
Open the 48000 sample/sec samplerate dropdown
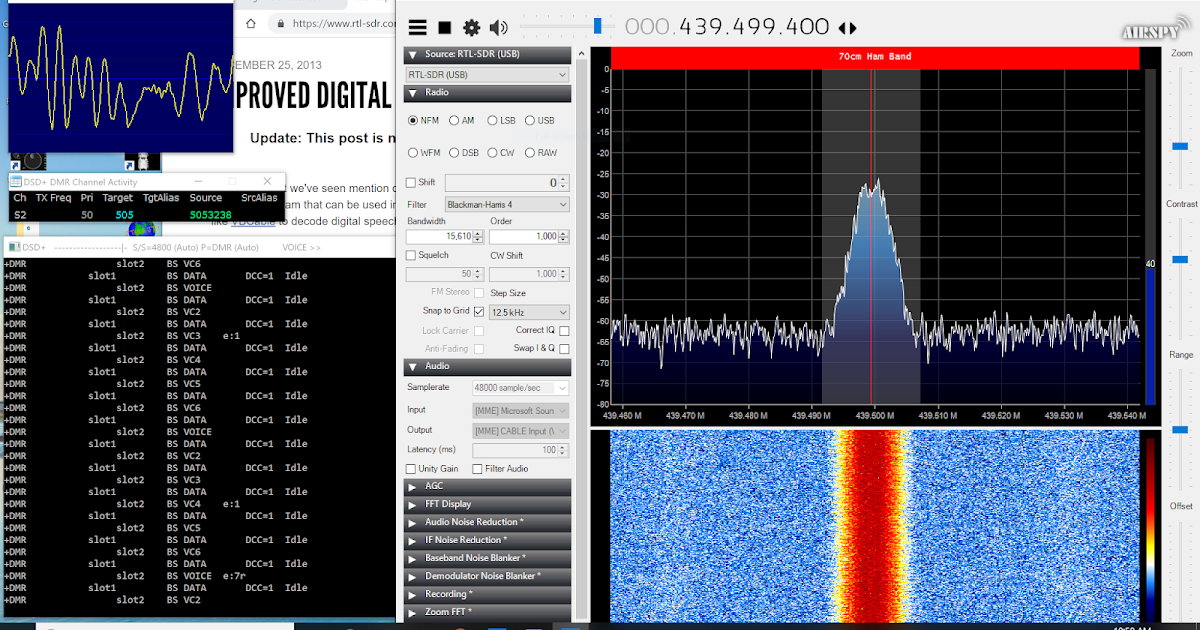pyautogui.click(x=520, y=388)
